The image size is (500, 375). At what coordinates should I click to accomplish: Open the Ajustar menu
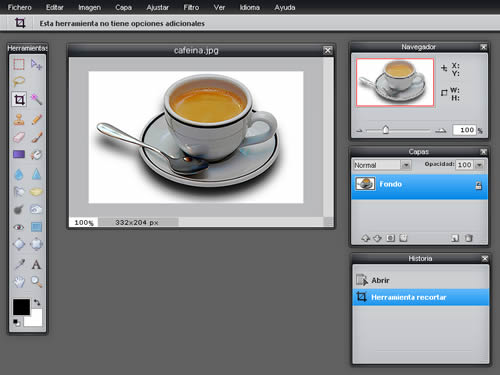[x=158, y=7]
